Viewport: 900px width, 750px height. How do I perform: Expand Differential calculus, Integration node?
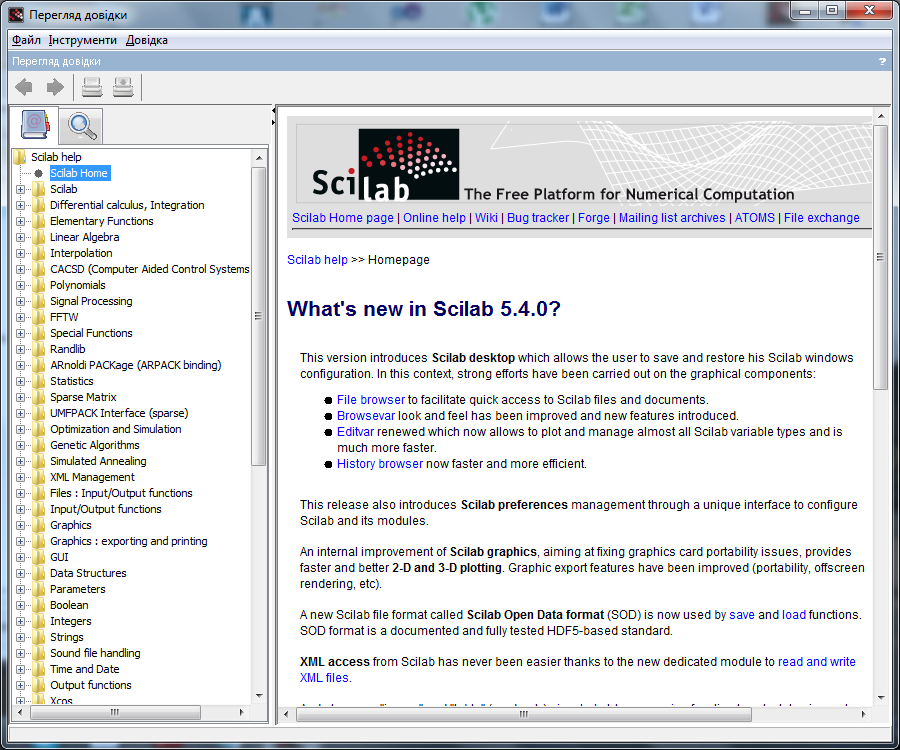coord(21,205)
